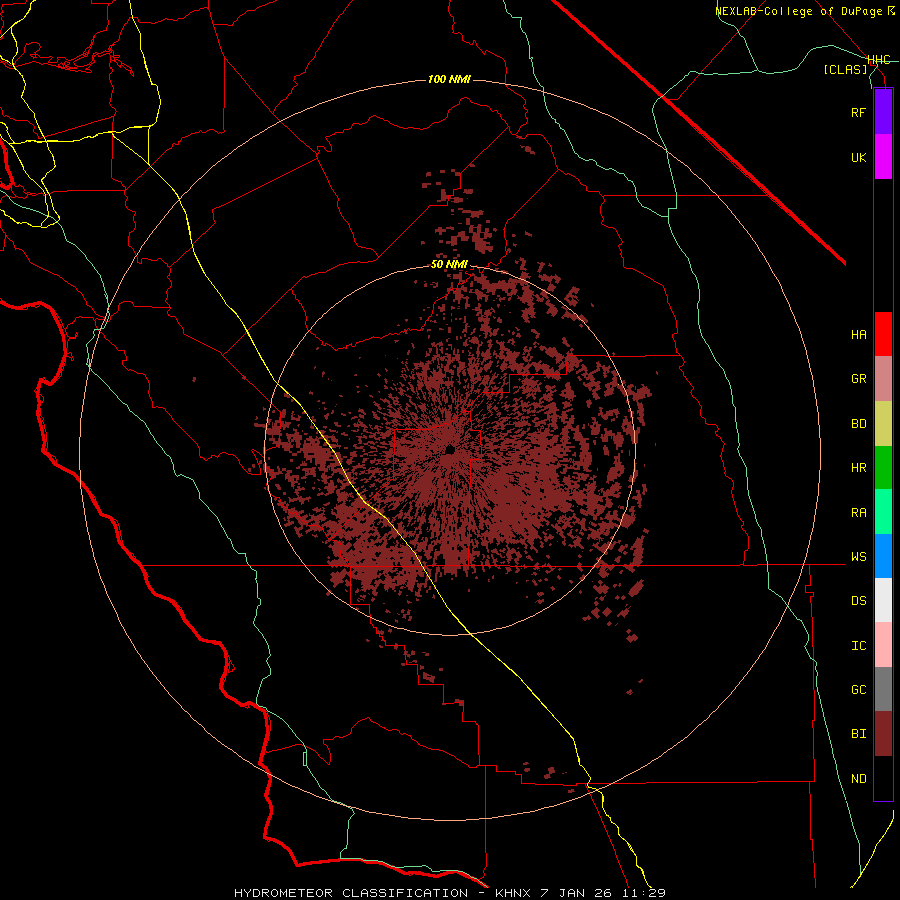Image resolution: width=900 pixels, height=900 pixels.
Task: Click the Hydrometeor Classification KHNX caption
Action: coord(449,893)
